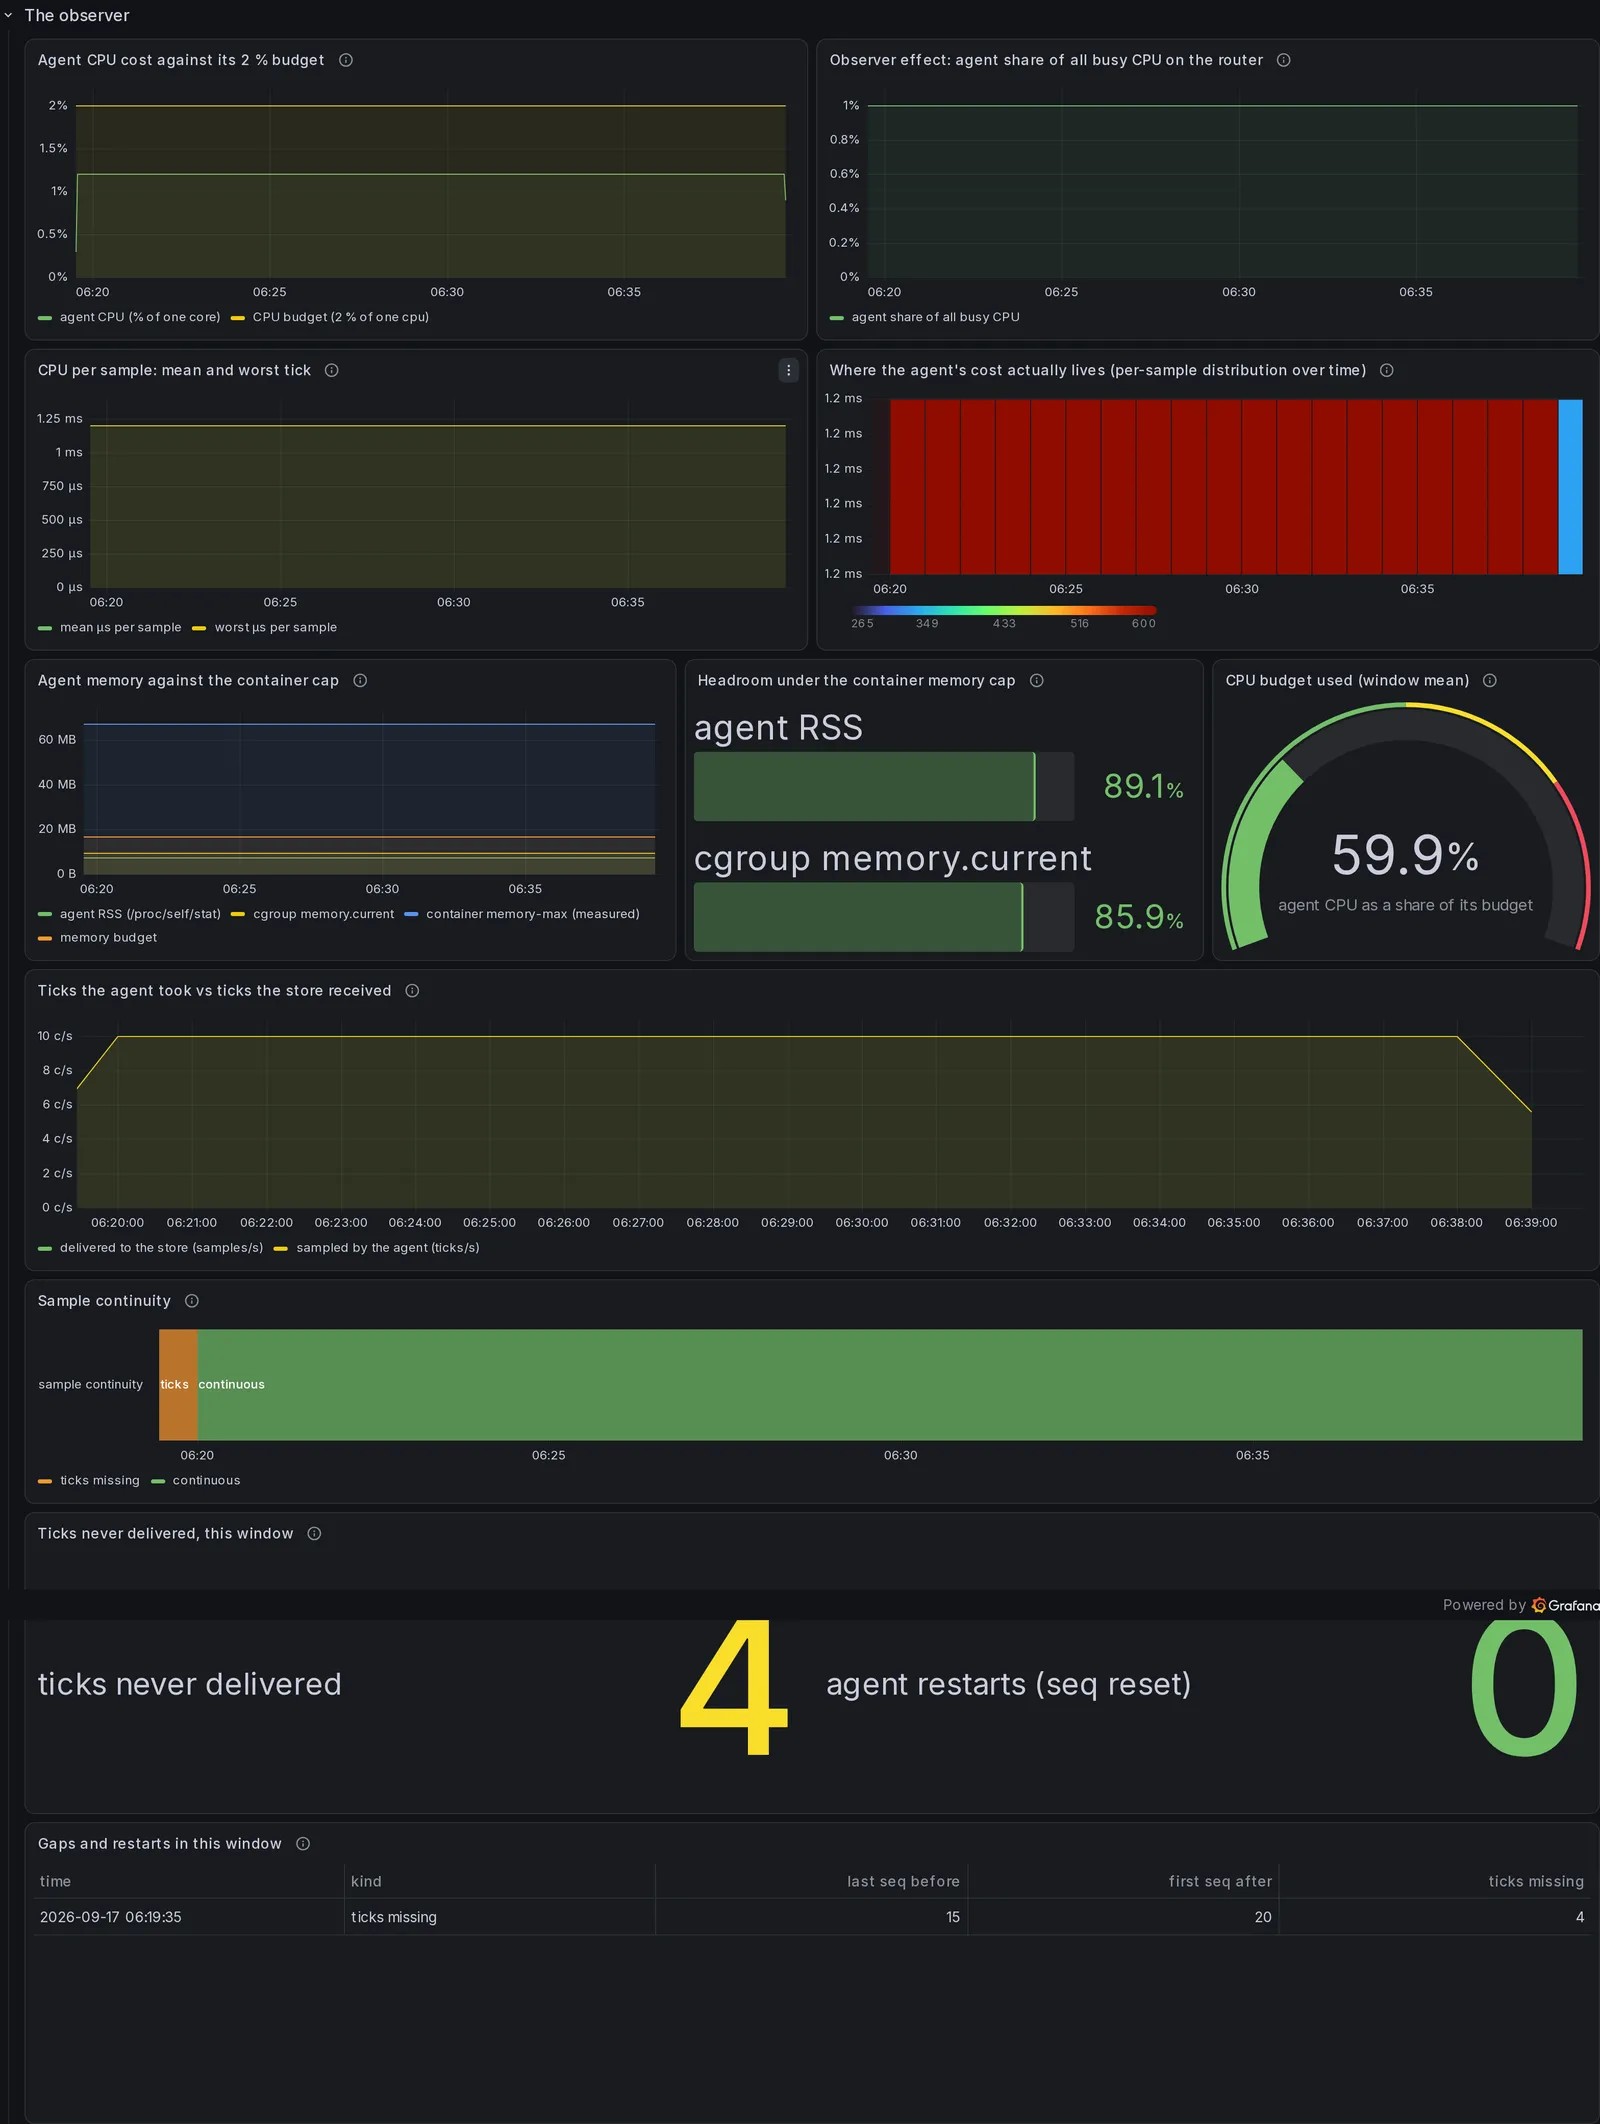Open the "Agent memory against the container cap" title

click(x=188, y=680)
